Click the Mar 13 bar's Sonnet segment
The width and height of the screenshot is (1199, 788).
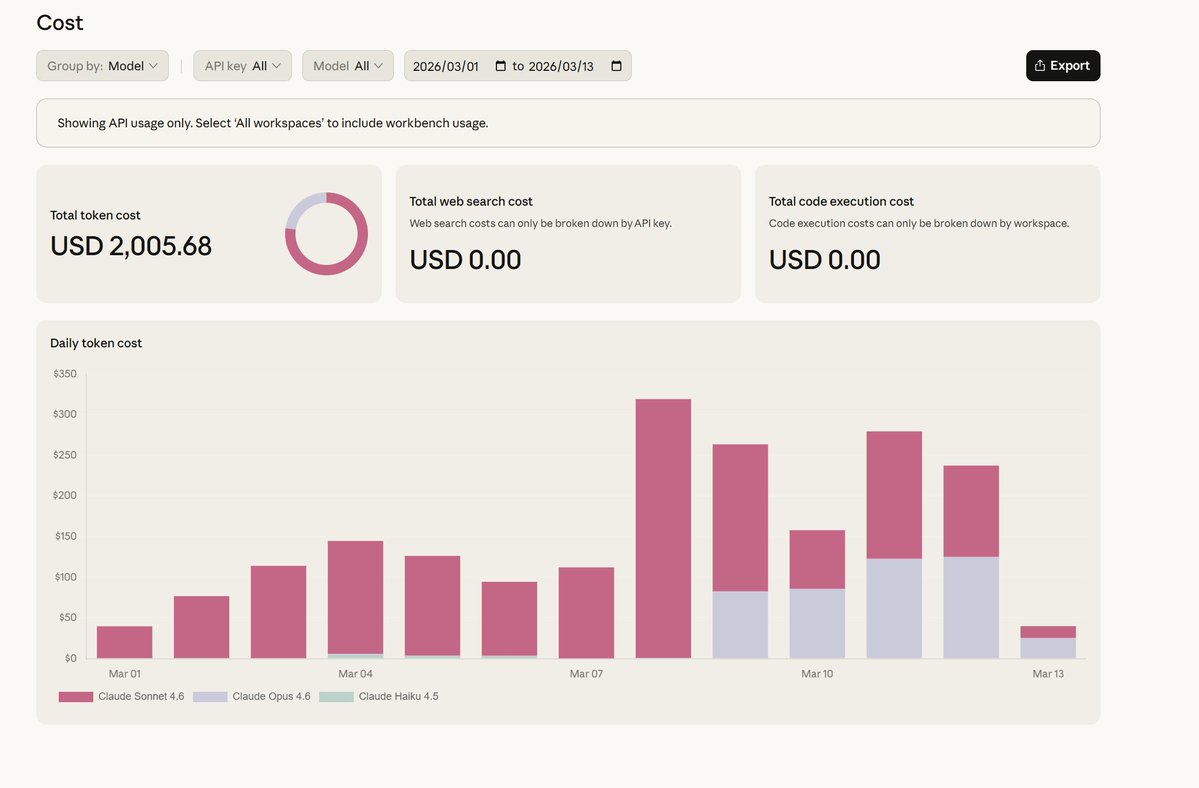click(1048, 632)
